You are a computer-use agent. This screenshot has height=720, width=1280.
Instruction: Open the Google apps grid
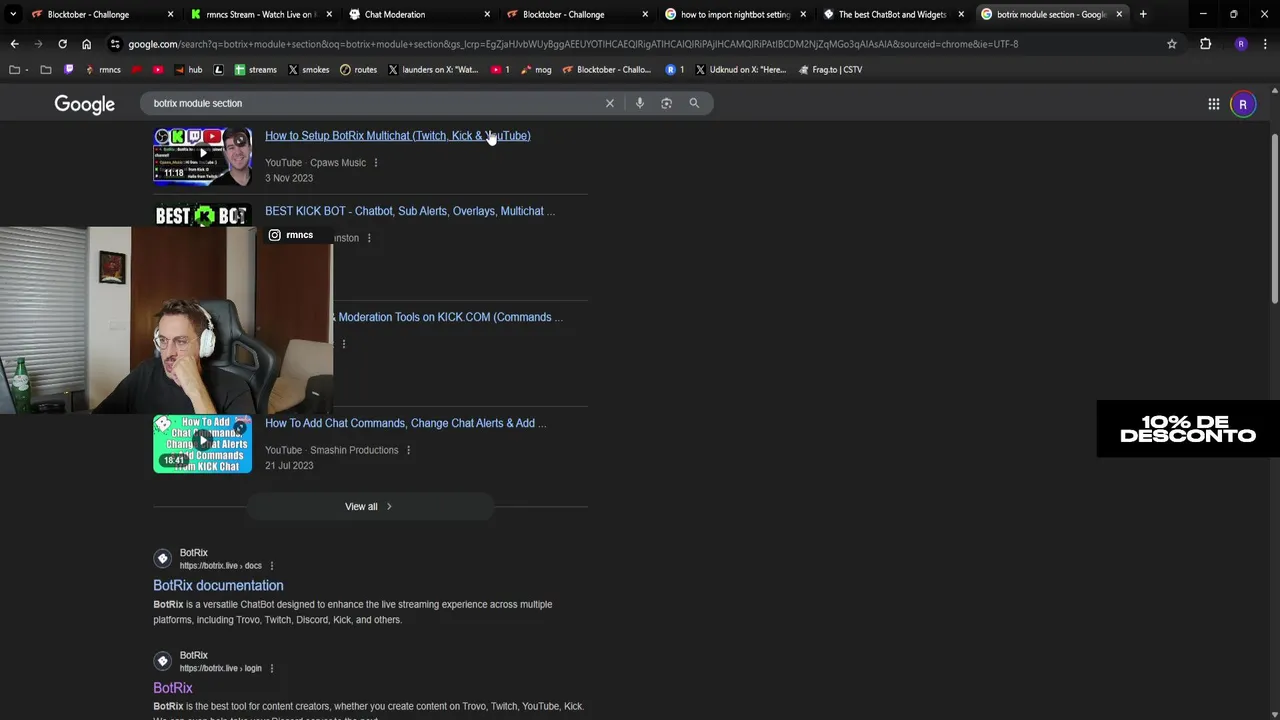tap(1213, 104)
